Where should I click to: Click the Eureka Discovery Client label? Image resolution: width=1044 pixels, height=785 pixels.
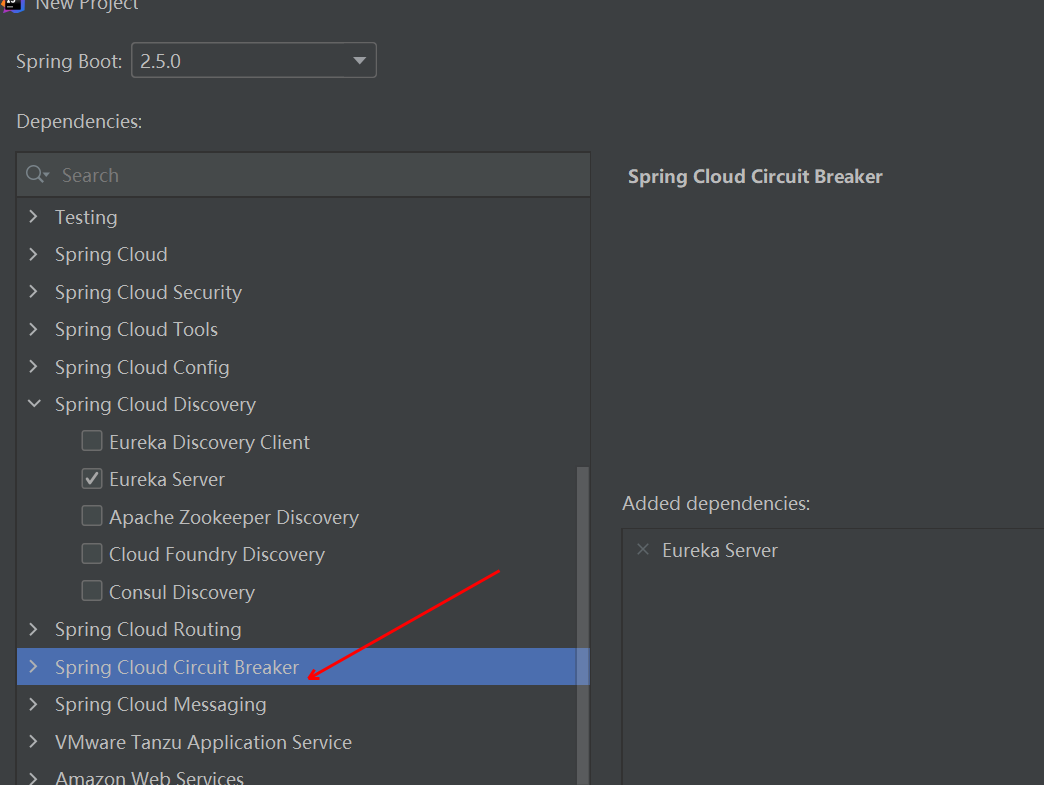point(209,442)
